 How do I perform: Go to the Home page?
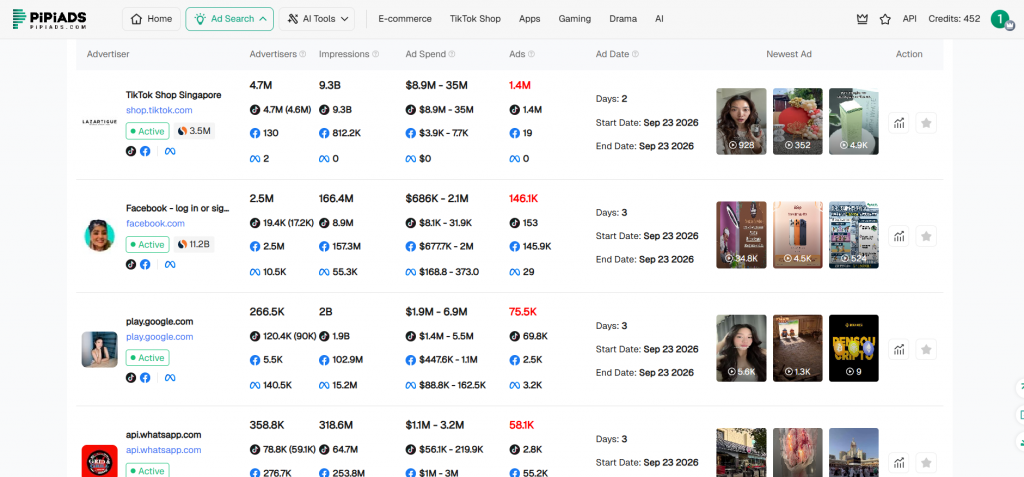pyautogui.click(x=152, y=19)
